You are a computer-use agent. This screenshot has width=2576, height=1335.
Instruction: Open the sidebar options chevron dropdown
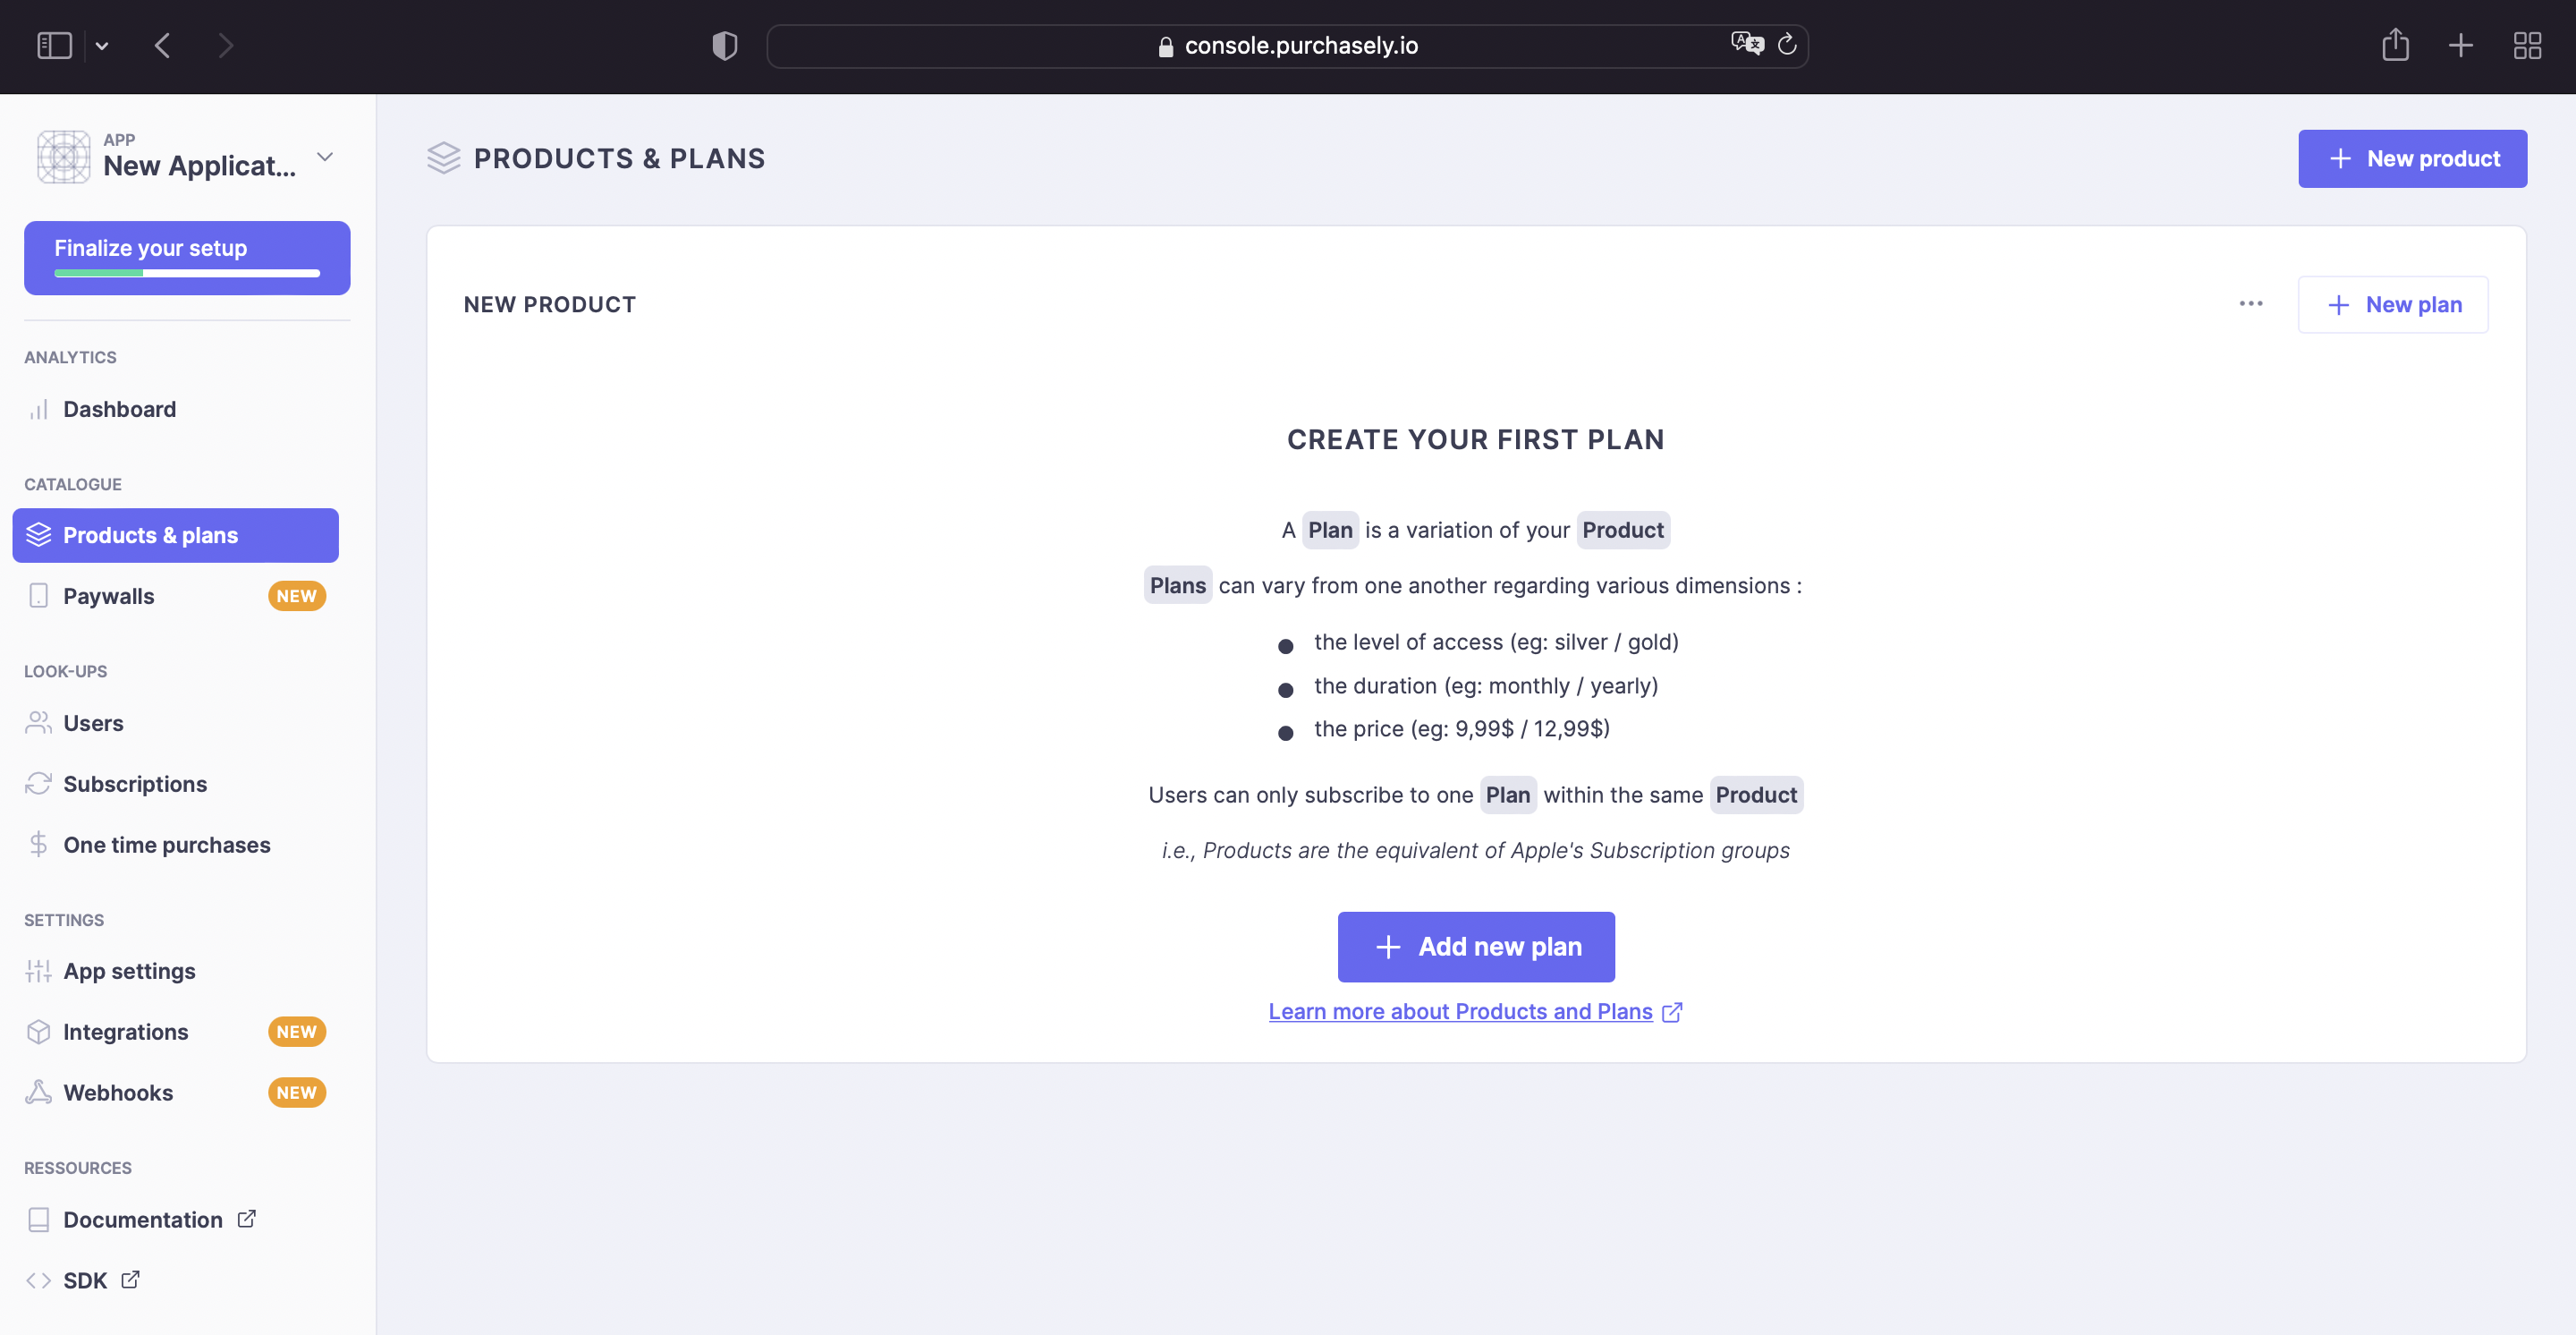pyautogui.click(x=102, y=46)
